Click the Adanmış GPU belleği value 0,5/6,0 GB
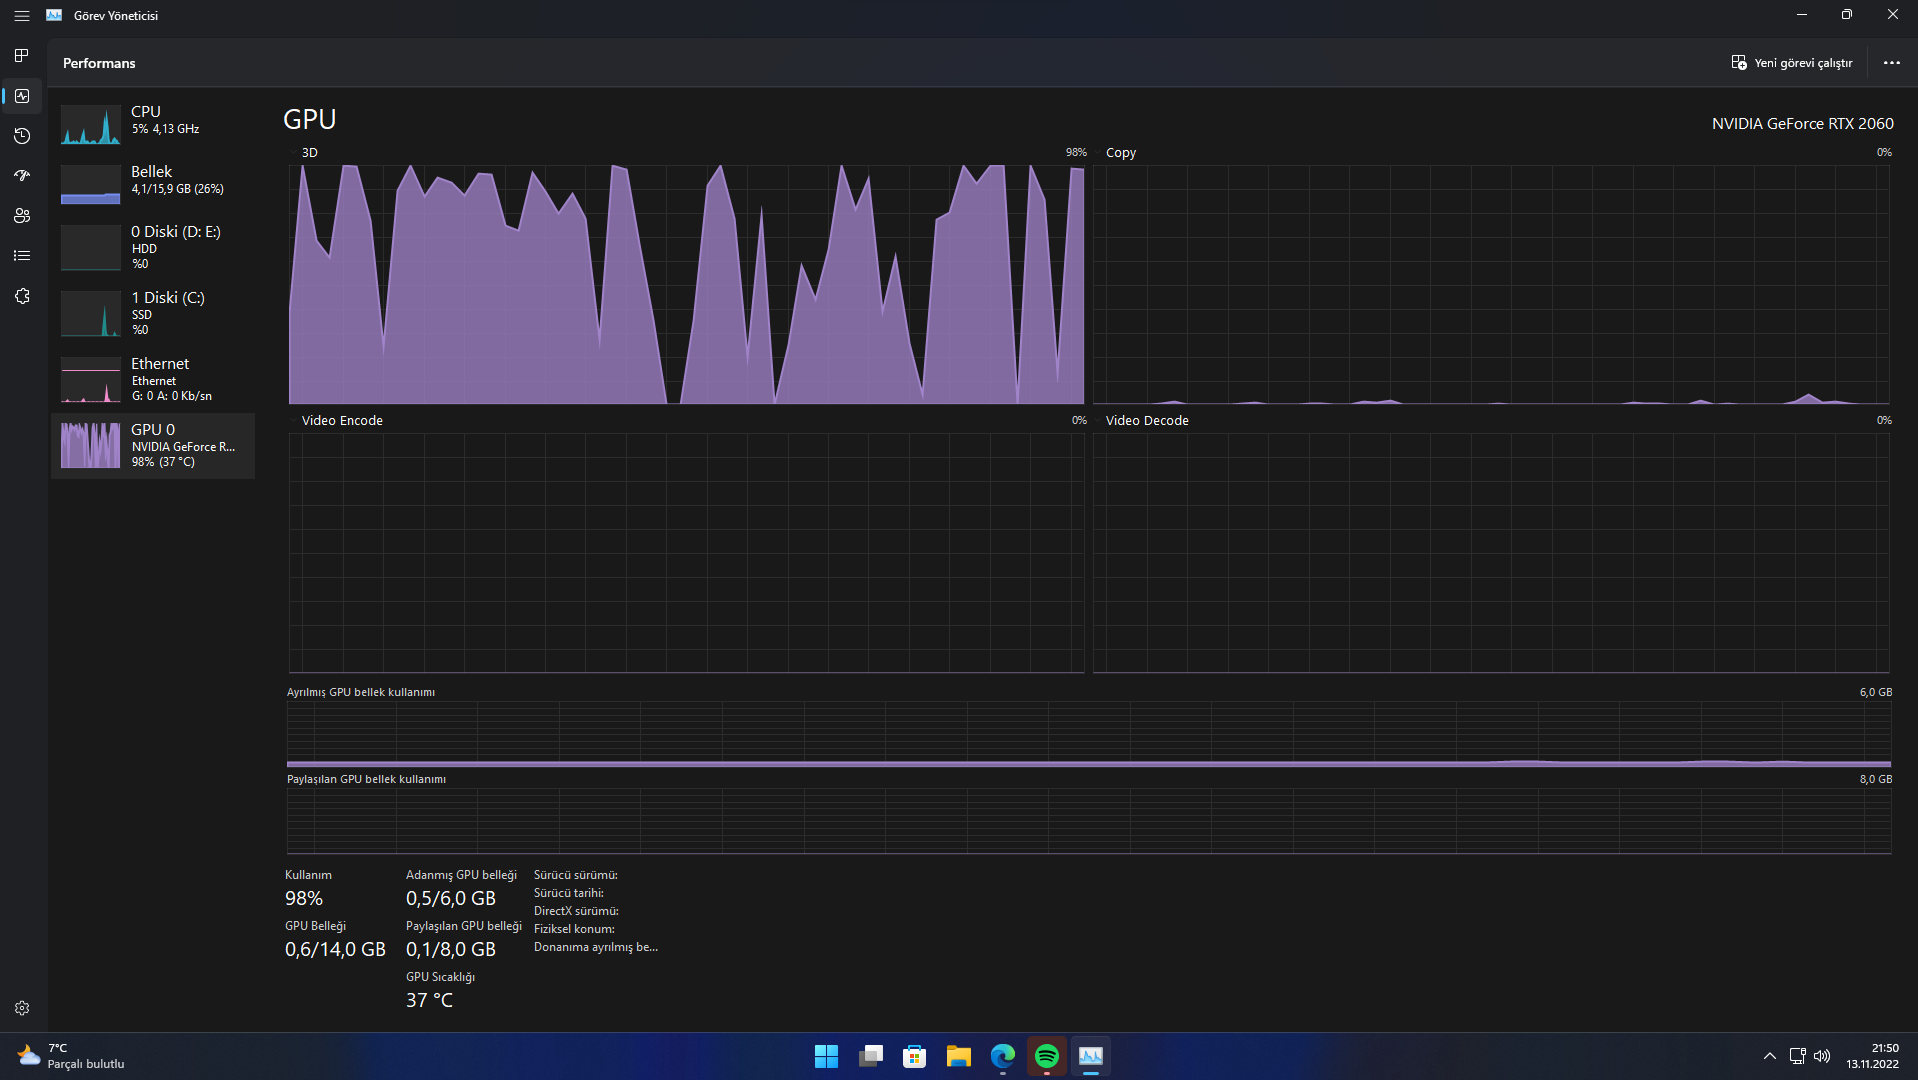 coord(451,899)
